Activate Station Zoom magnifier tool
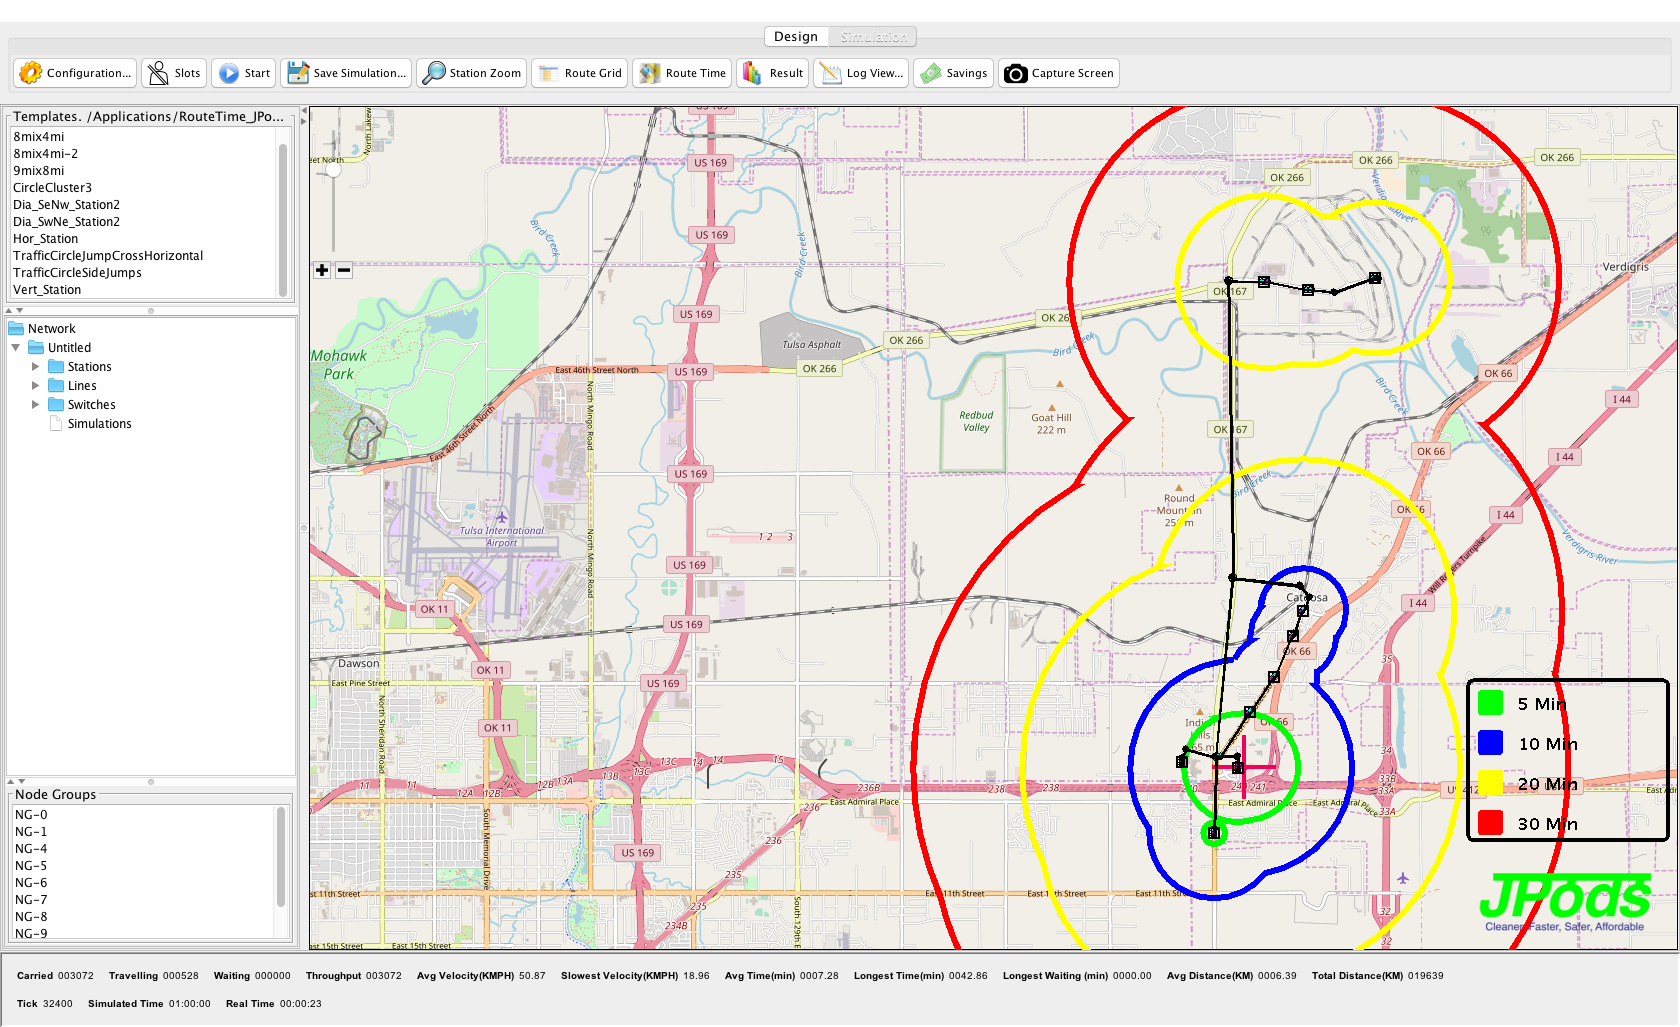1680x1027 pixels. click(x=471, y=73)
